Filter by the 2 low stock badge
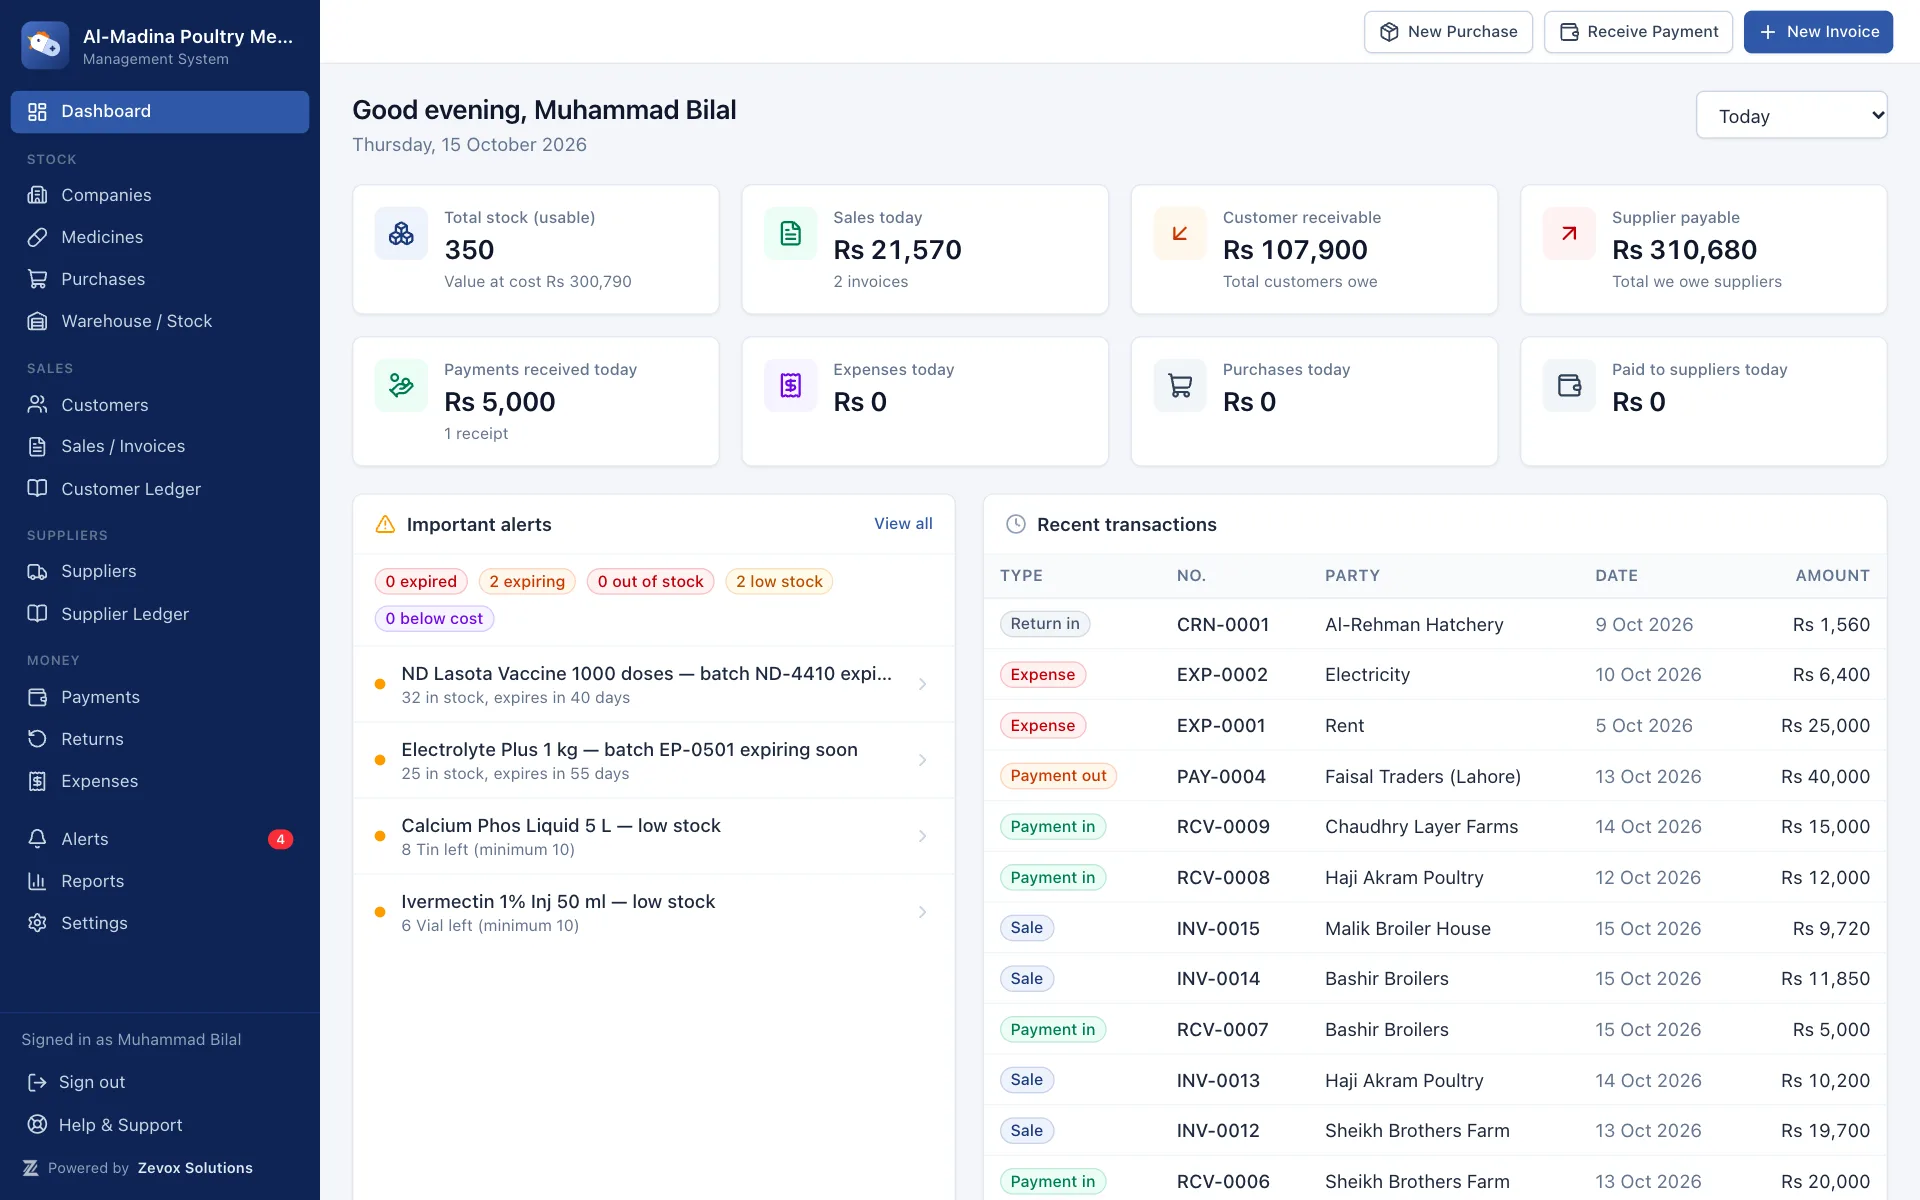The height and width of the screenshot is (1200, 1920). point(779,582)
